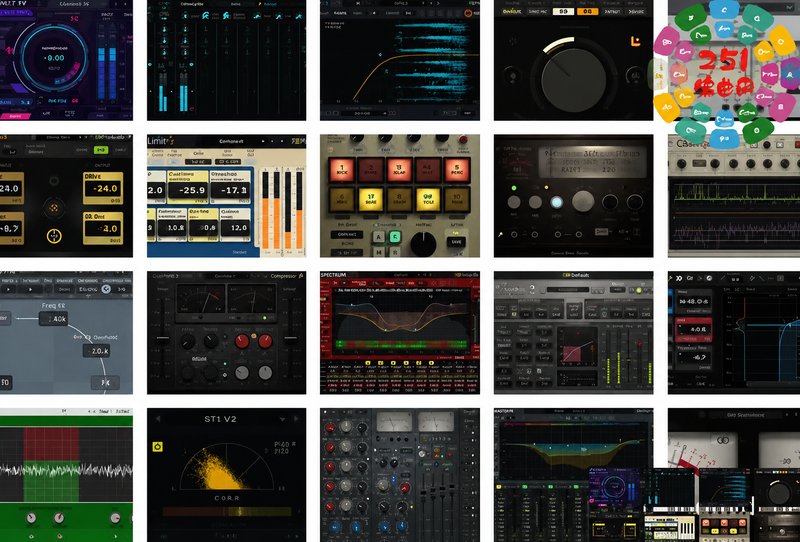The height and width of the screenshot is (542, 800).
Task: Click the Default preset name in the channel strip title bar
Action: click(579, 275)
